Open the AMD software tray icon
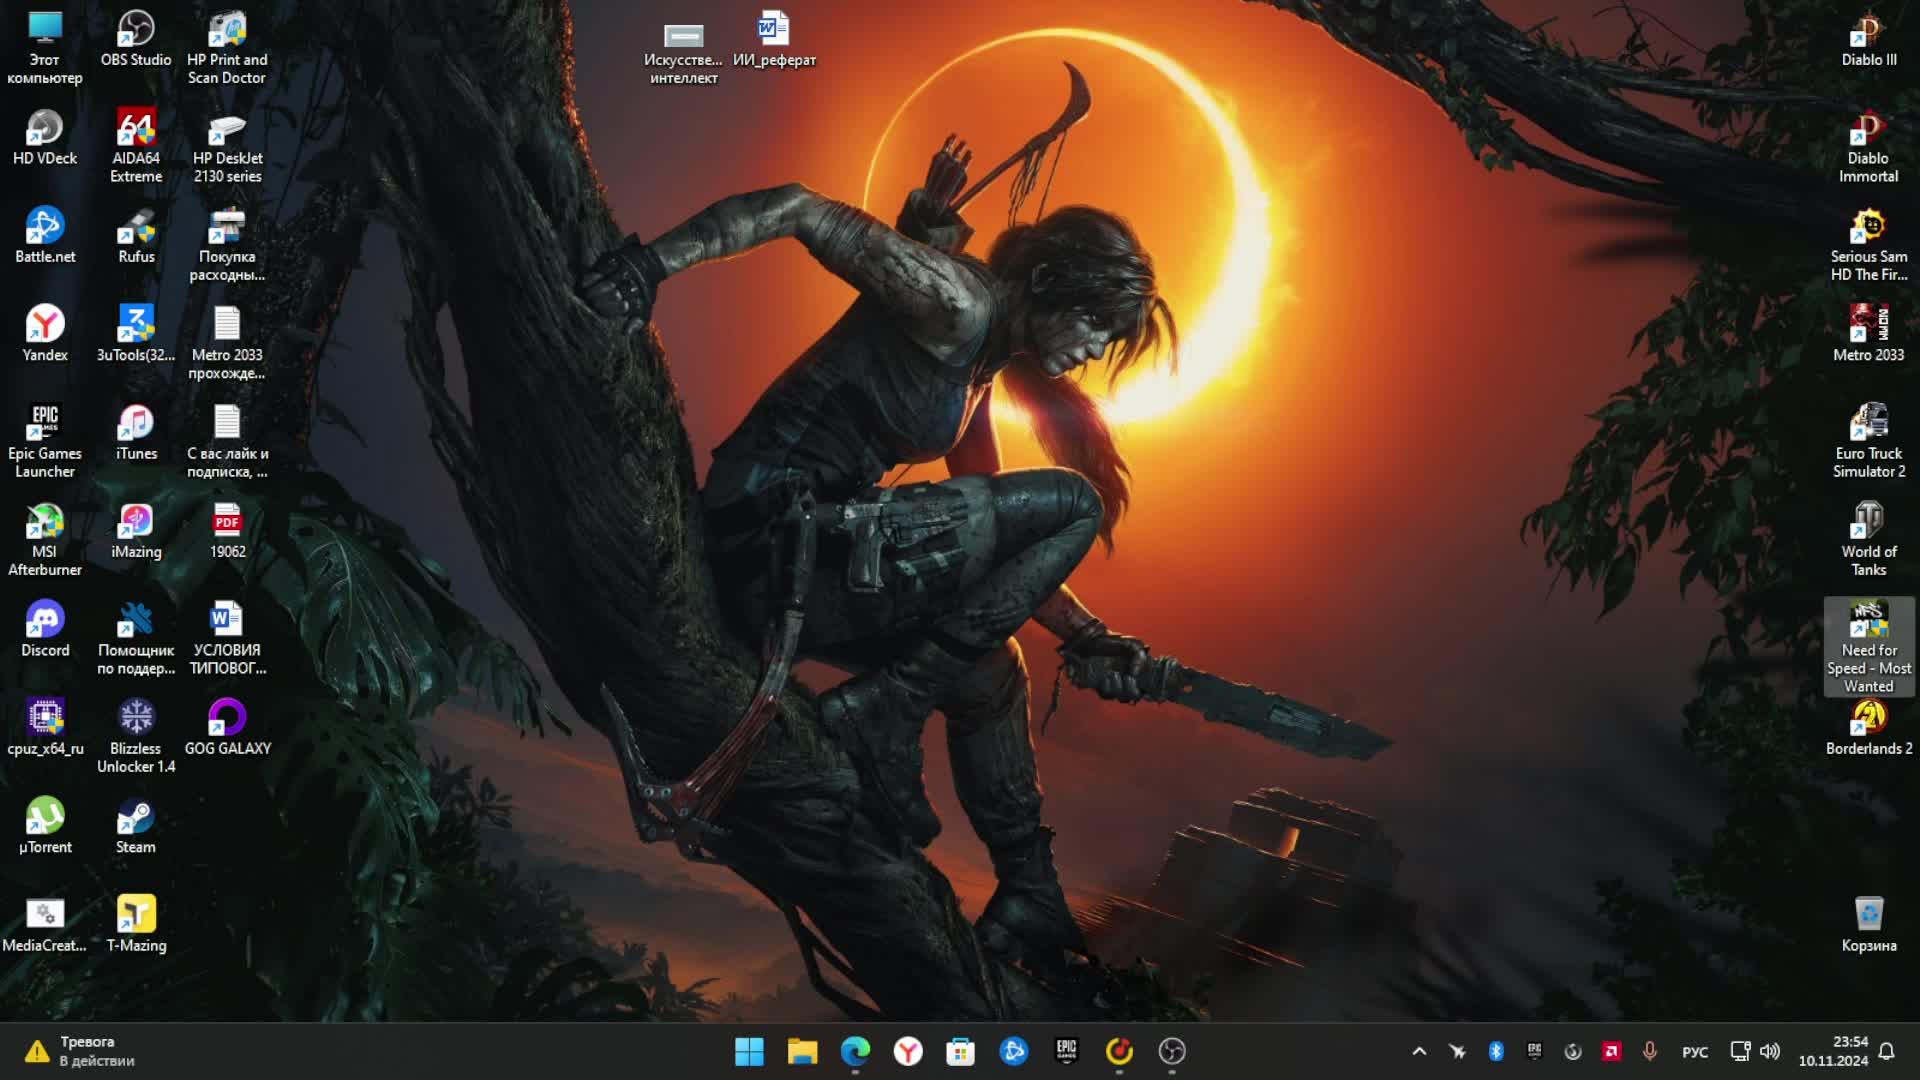The image size is (1920, 1080). (1611, 1051)
